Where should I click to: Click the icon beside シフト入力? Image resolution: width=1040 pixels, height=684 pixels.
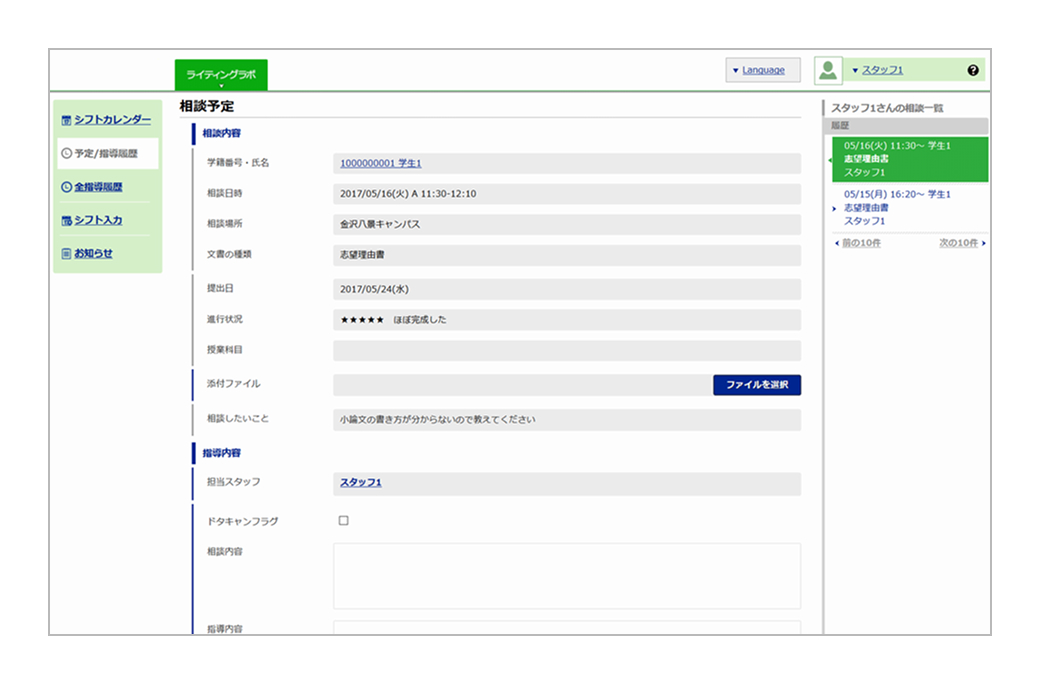pyautogui.click(x=66, y=221)
